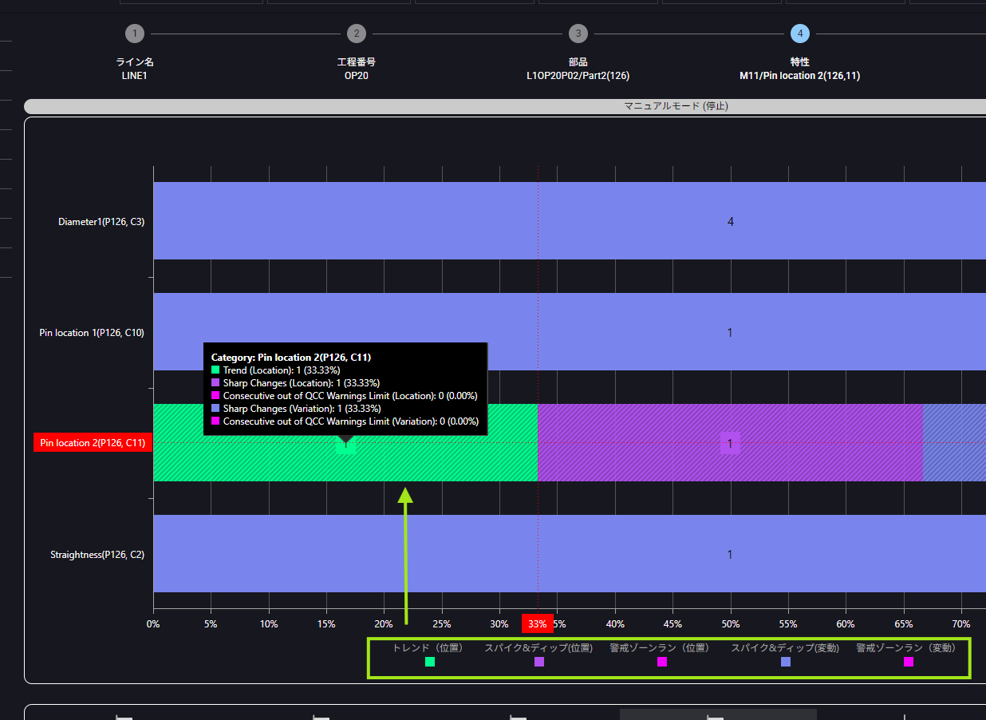986x720 pixels.
Task: Click step 1 circle for ライン名
Action: 135,34
